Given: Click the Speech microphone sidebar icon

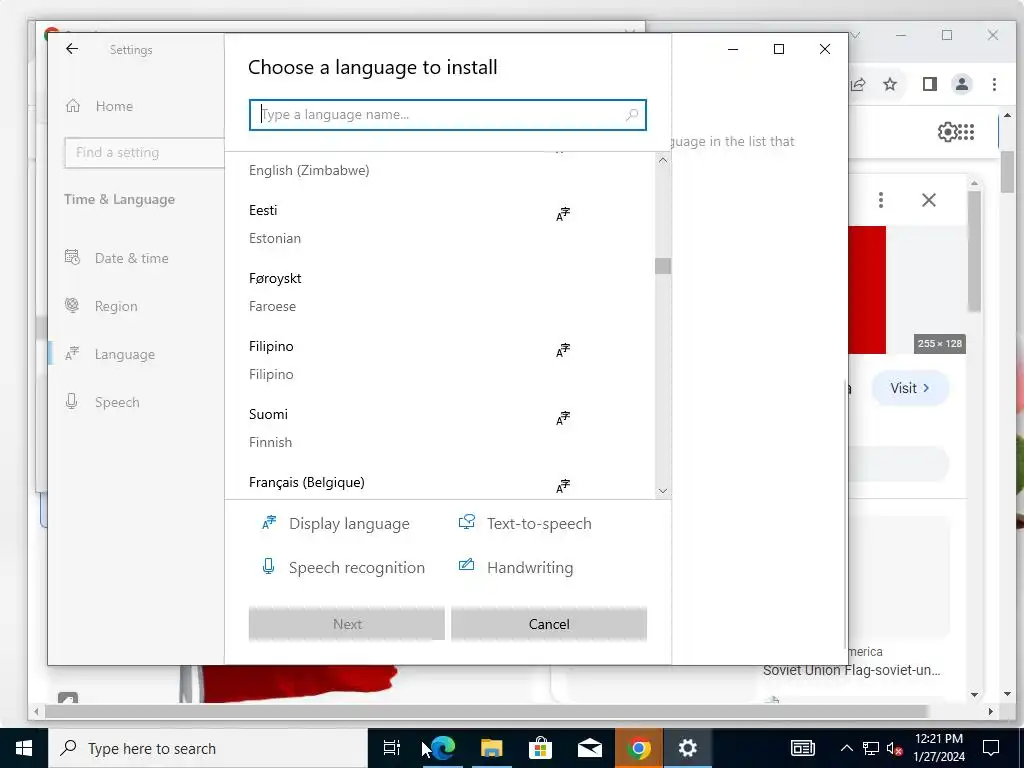Looking at the screenshot, I should point(71,401).
